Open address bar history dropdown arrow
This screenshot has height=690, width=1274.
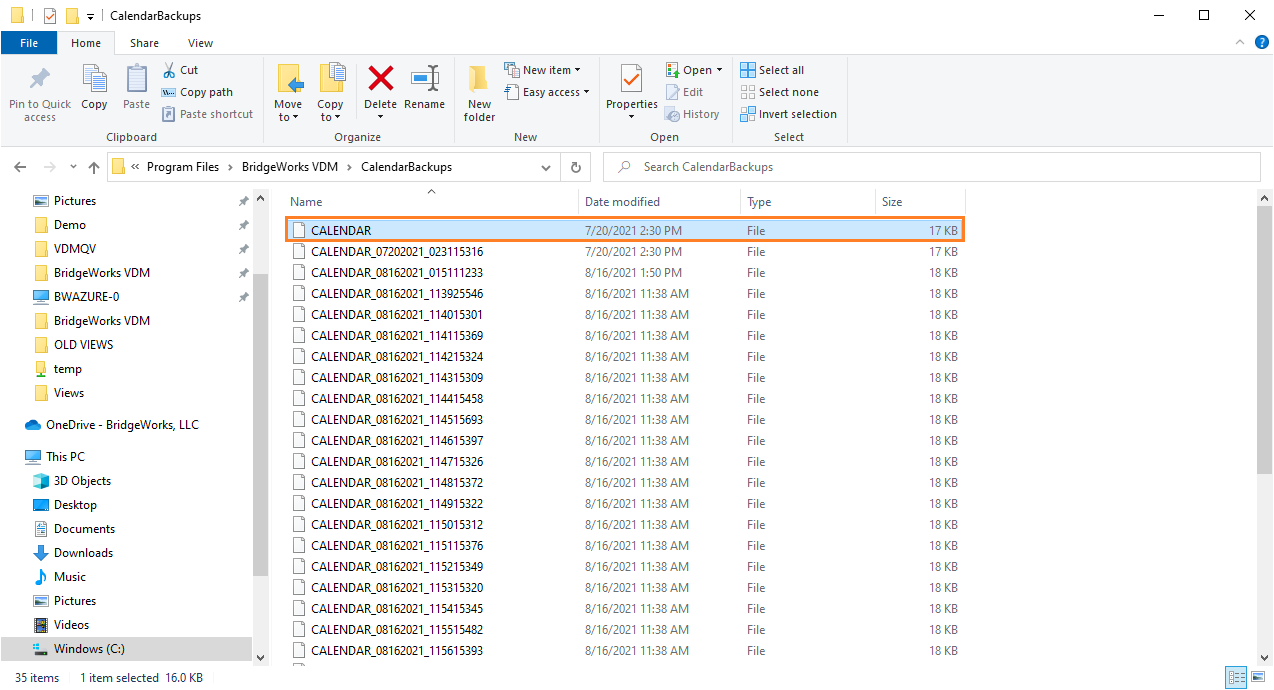point(545,167)
